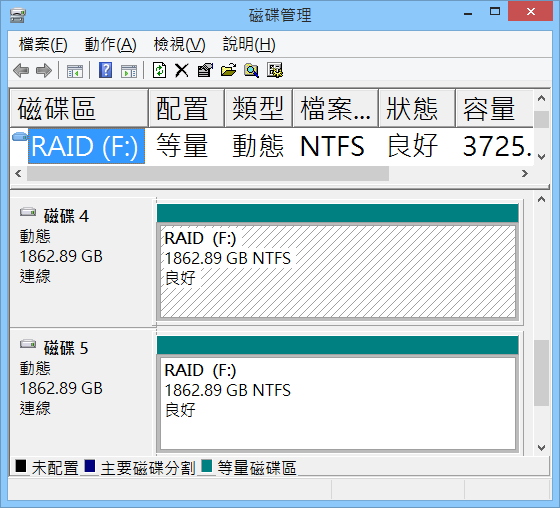Click the settings toolbar icon with gear
Viewport: 560px width, 508px height.
coord(275,70)
